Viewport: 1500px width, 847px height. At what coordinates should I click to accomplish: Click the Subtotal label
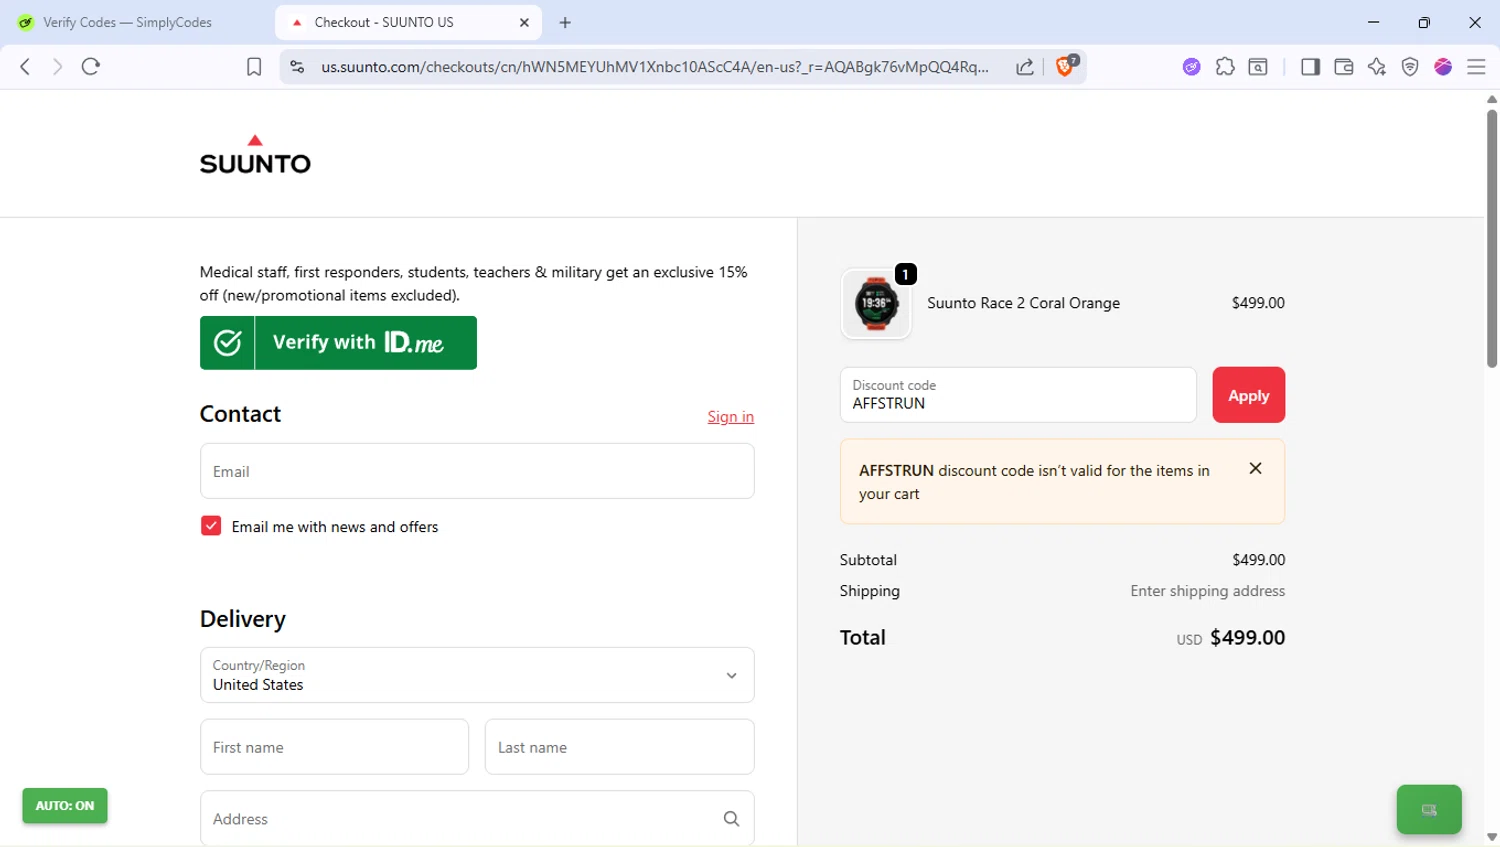tap(868, 560)
